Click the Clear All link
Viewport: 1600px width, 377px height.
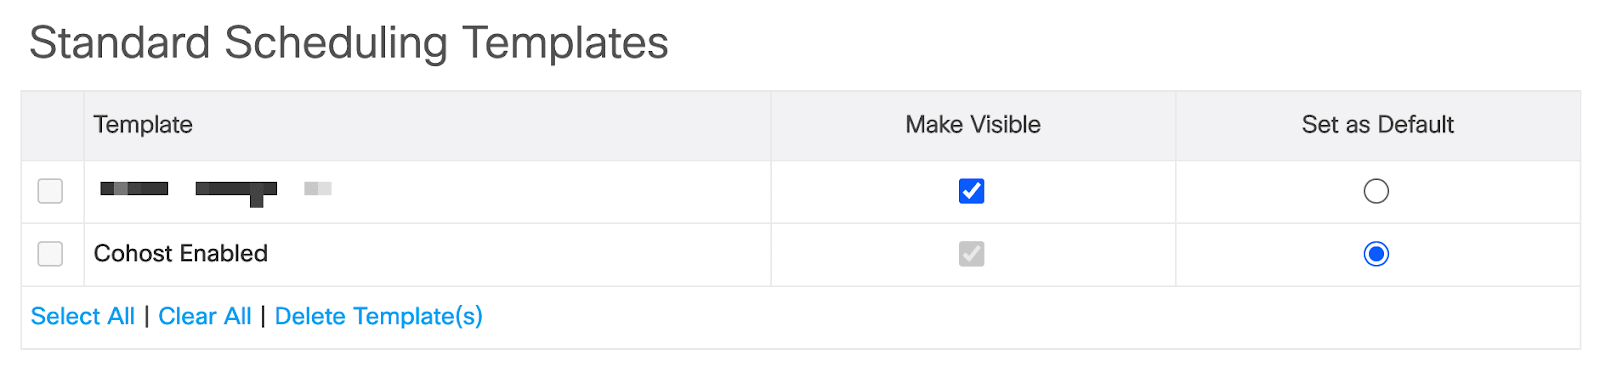205,316
